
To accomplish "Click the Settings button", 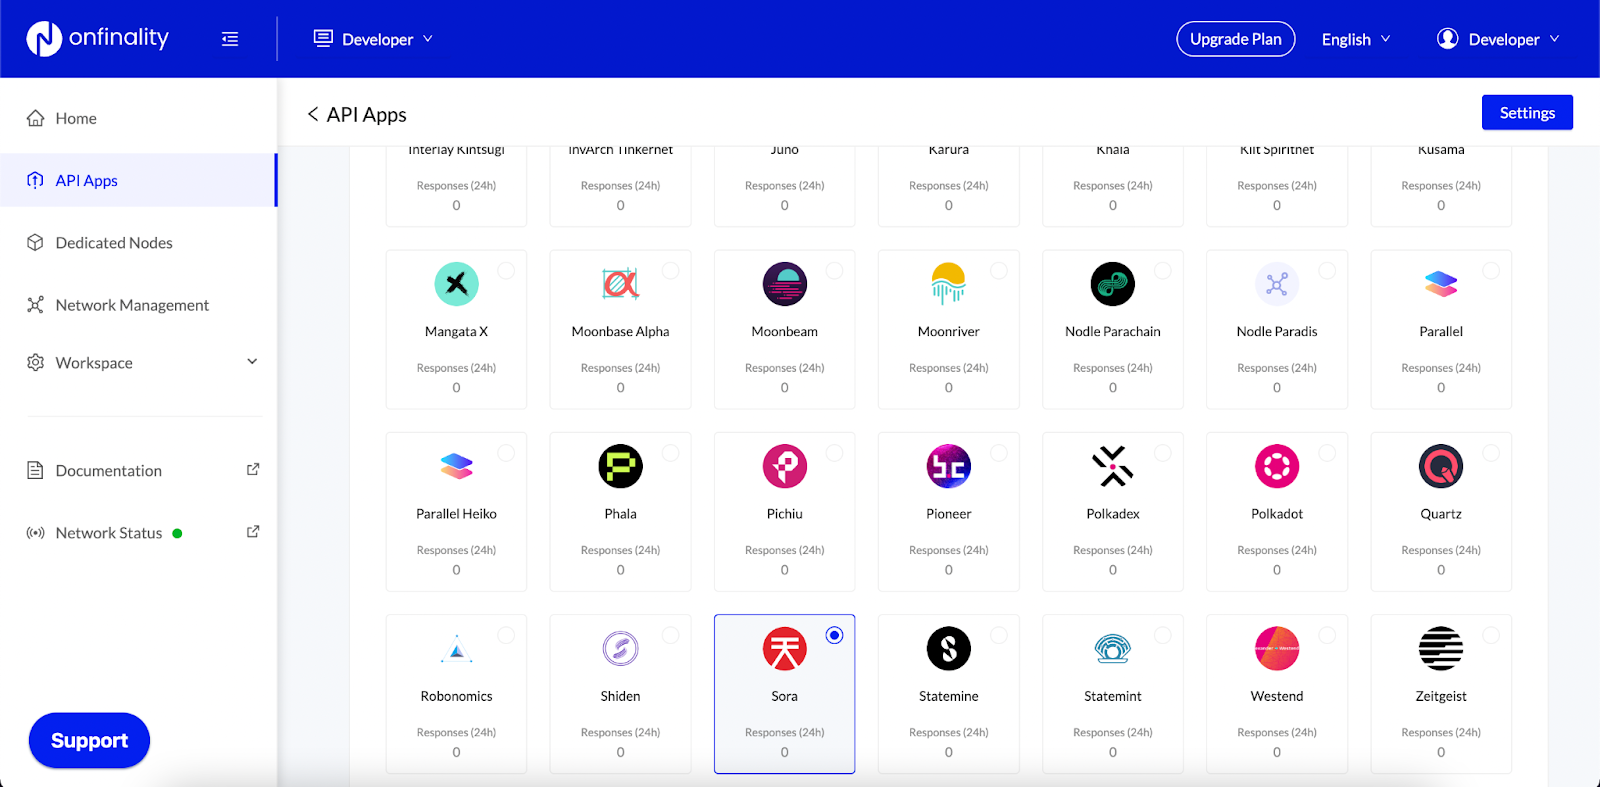I will pyautogui.click(x=1527, y=113).
